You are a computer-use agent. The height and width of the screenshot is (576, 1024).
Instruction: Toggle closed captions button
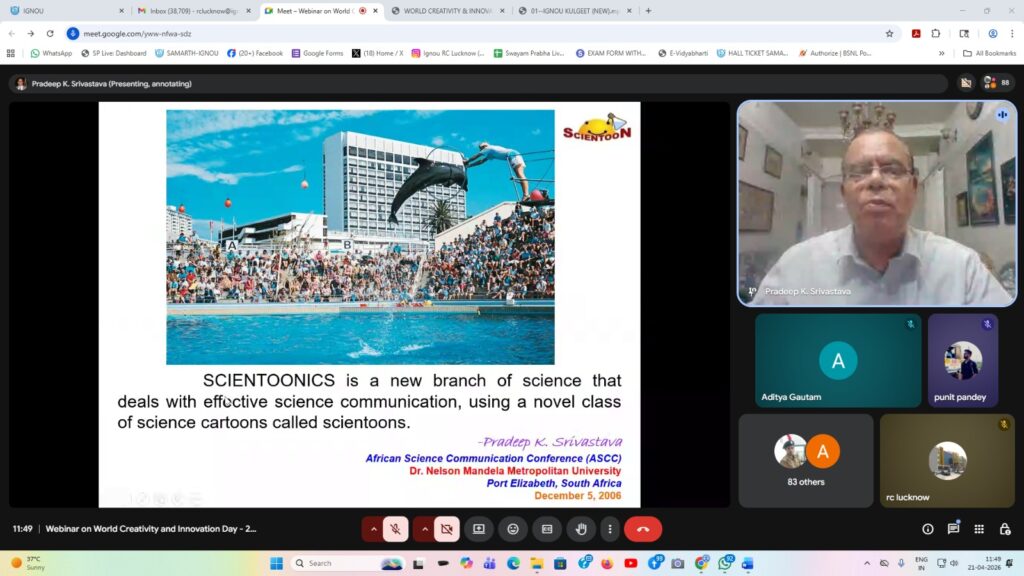coord(547,529)
